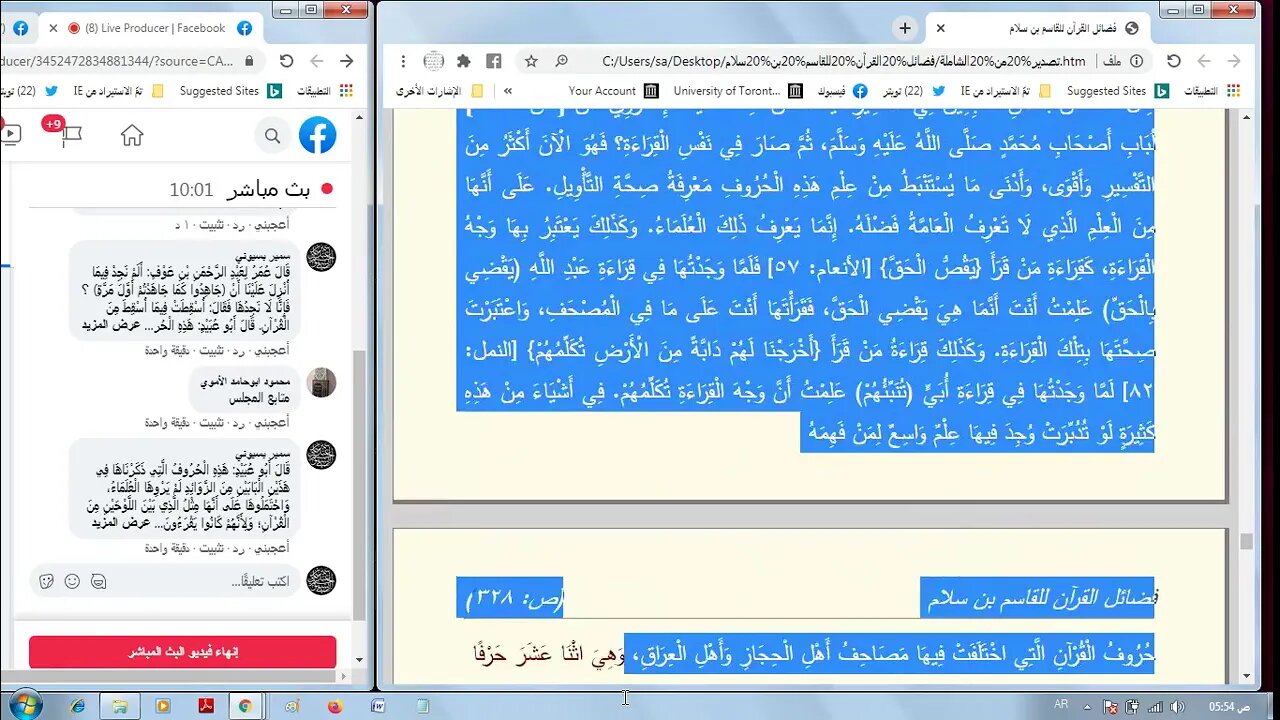The image size is (1280, 720).
Task: Show hidden system tray icons
Action: tap(1088, 706)
